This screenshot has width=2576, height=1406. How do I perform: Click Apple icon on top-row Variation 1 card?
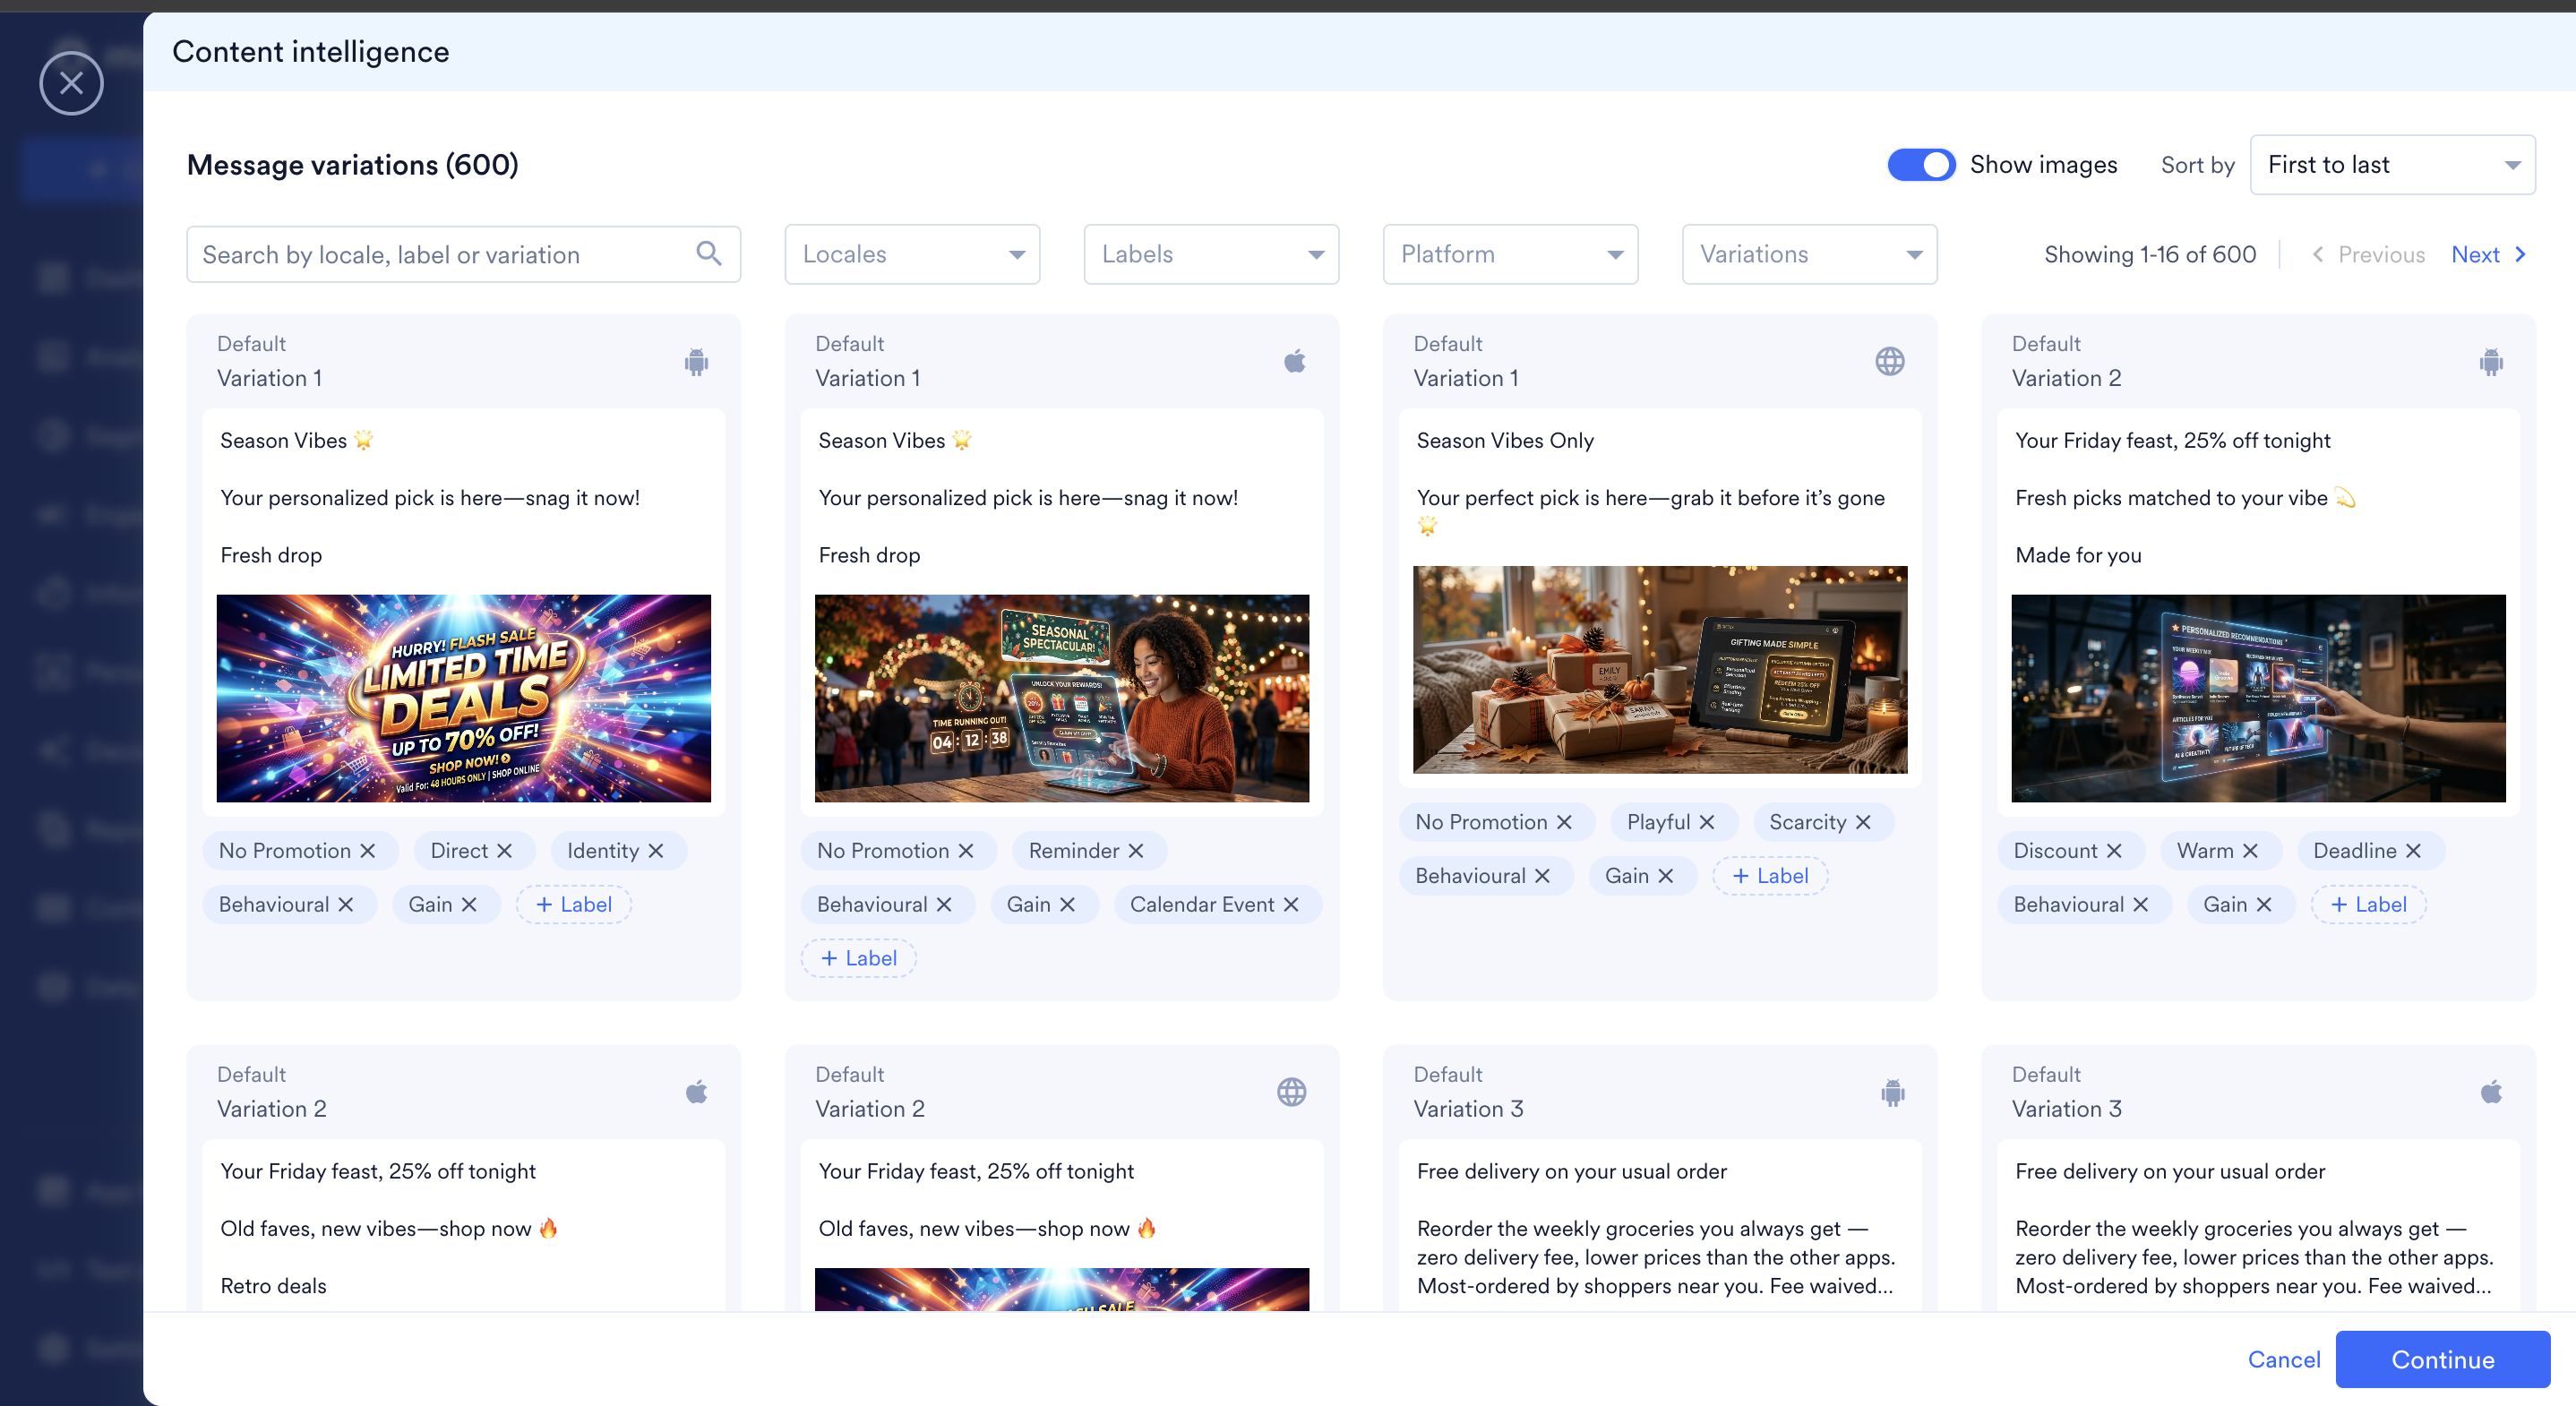[1295, 361]
